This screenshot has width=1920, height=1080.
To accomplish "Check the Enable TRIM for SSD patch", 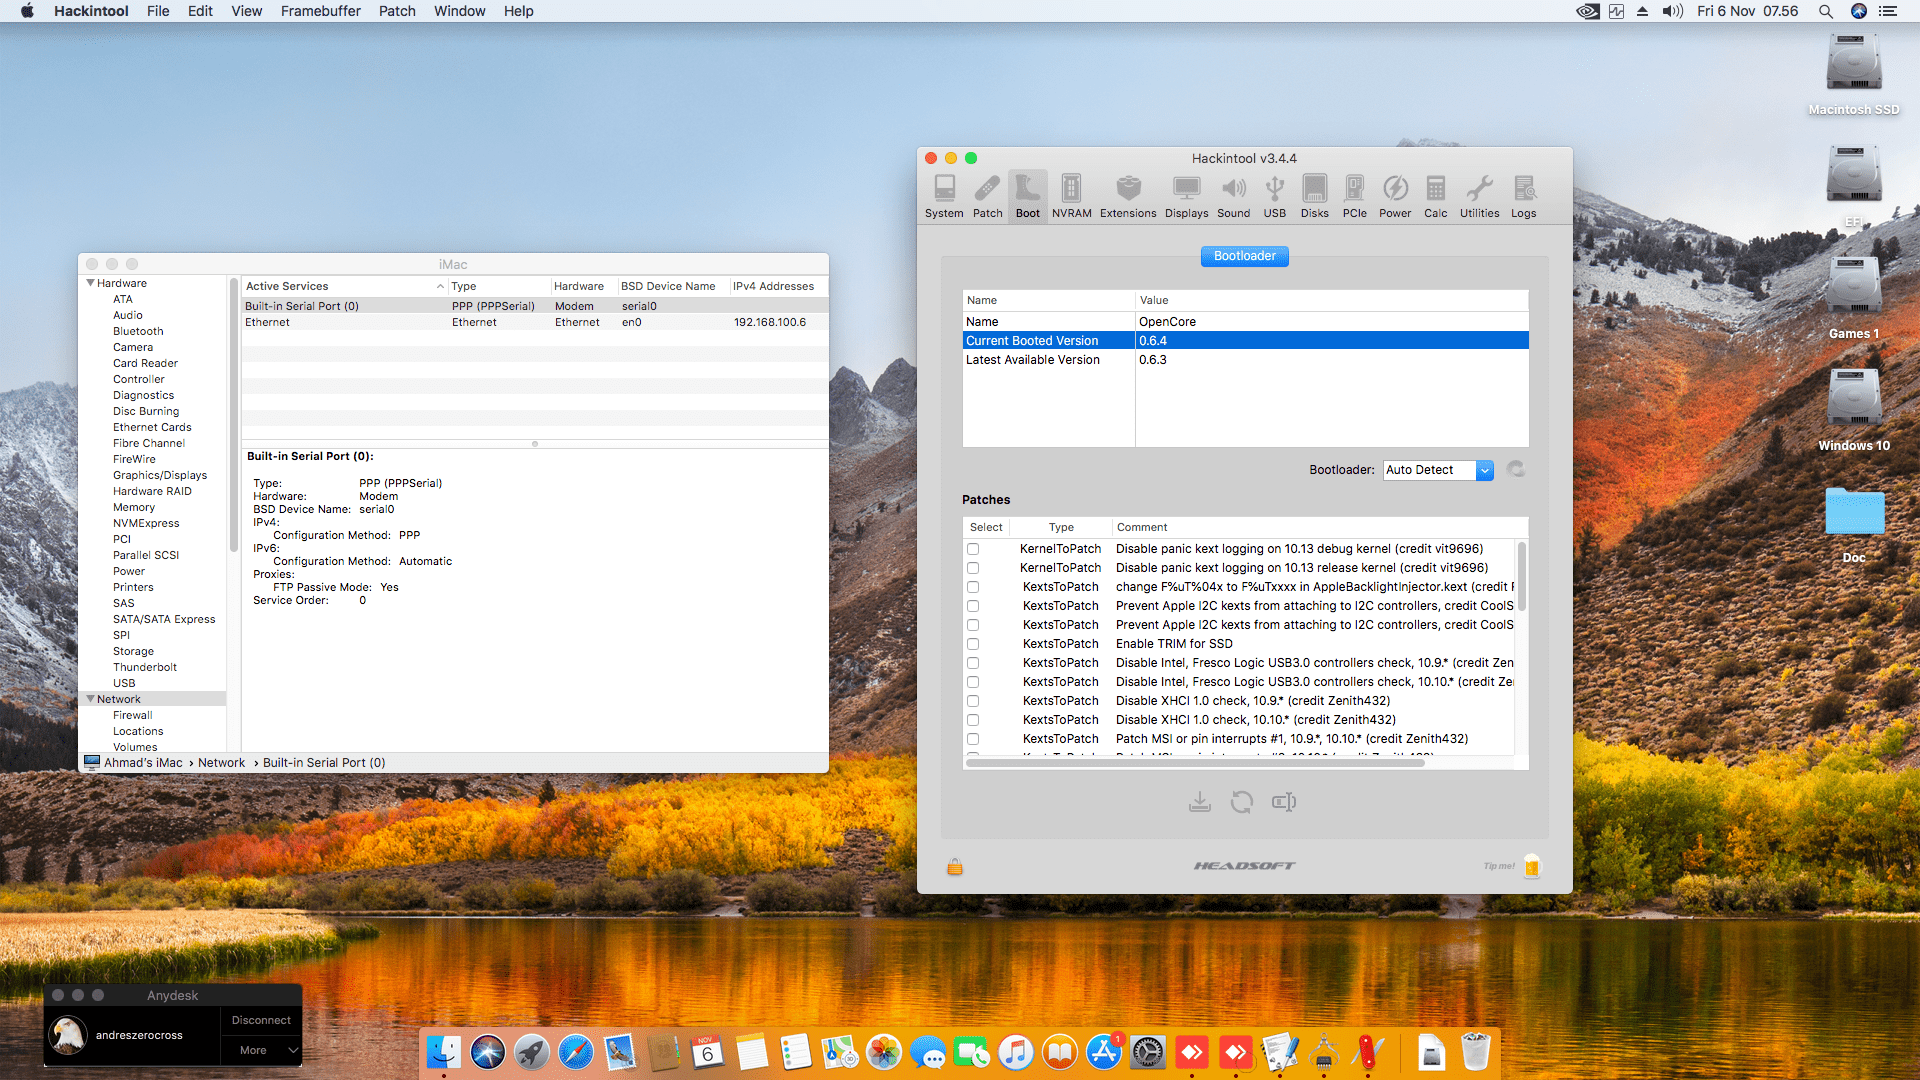I will [973, 644].
